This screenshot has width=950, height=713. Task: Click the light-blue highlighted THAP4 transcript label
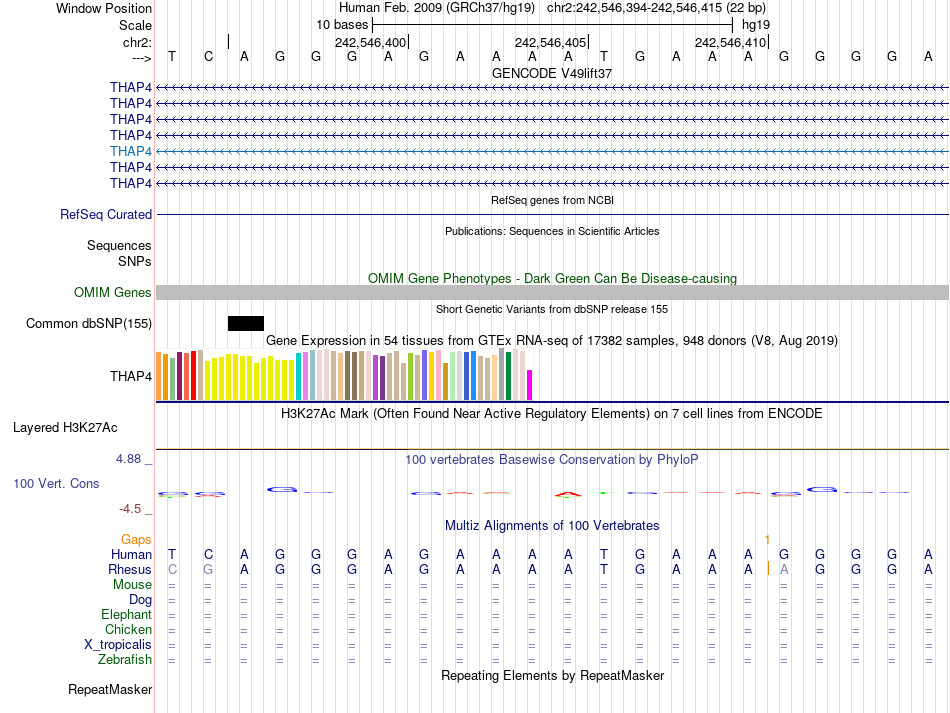(x=131, y=151)
